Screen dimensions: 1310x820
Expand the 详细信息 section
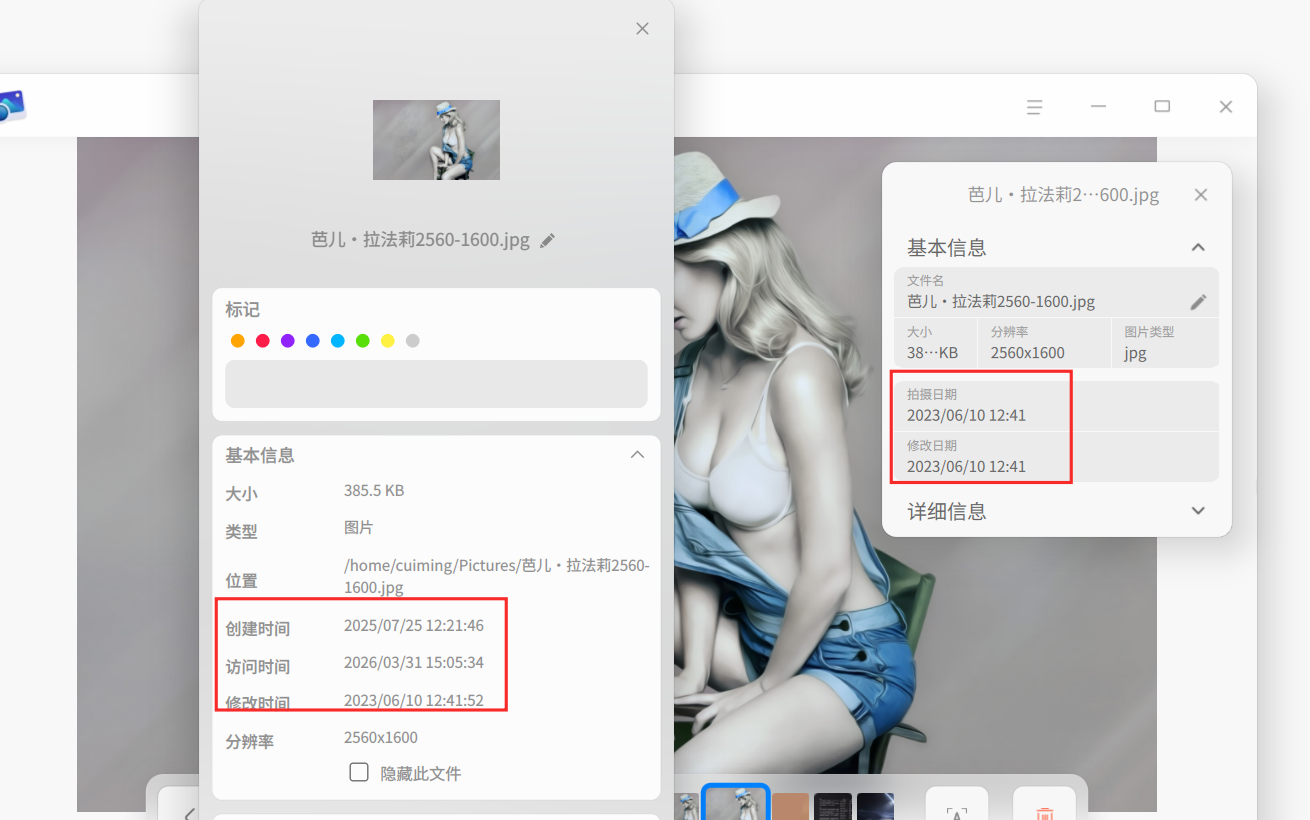click(1198, 511)
